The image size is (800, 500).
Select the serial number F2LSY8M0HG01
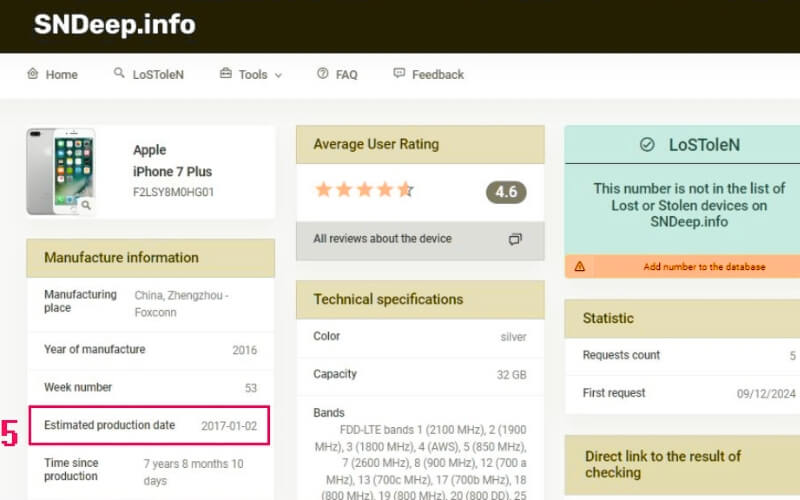173,192
